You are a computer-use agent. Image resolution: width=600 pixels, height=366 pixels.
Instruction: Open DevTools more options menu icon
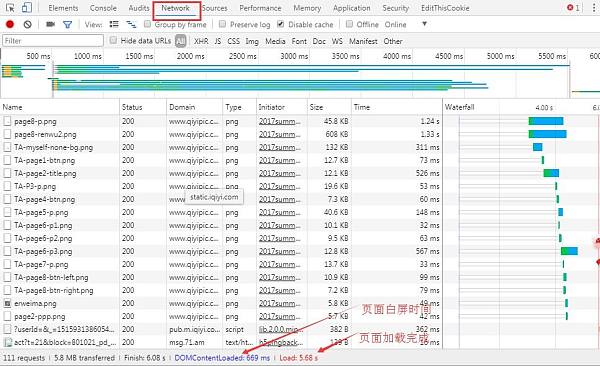pyautogui.click(x=593, y=8)
